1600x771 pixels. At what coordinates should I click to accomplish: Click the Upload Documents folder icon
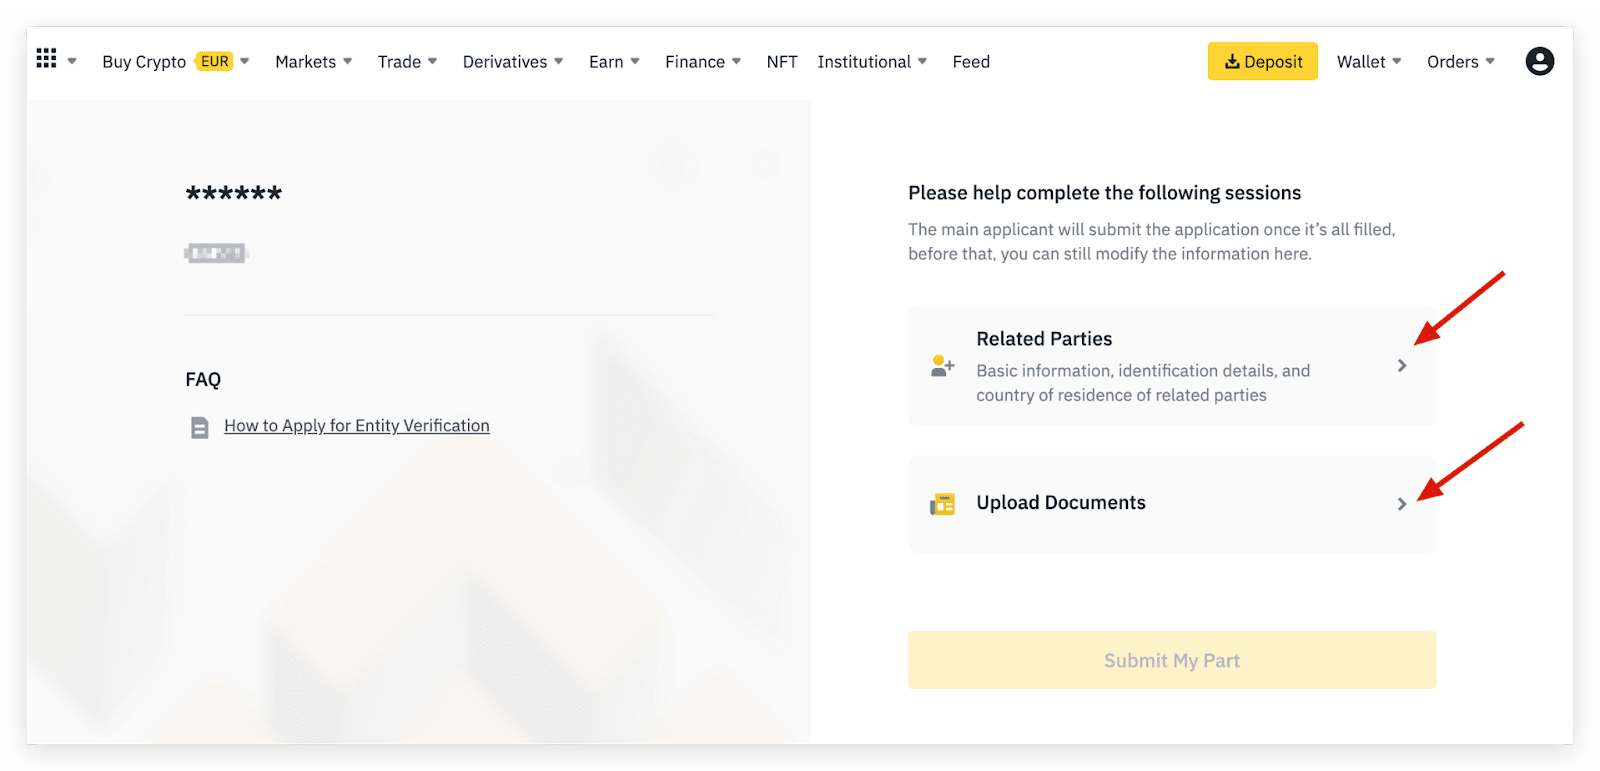click(x=942, y=504)
